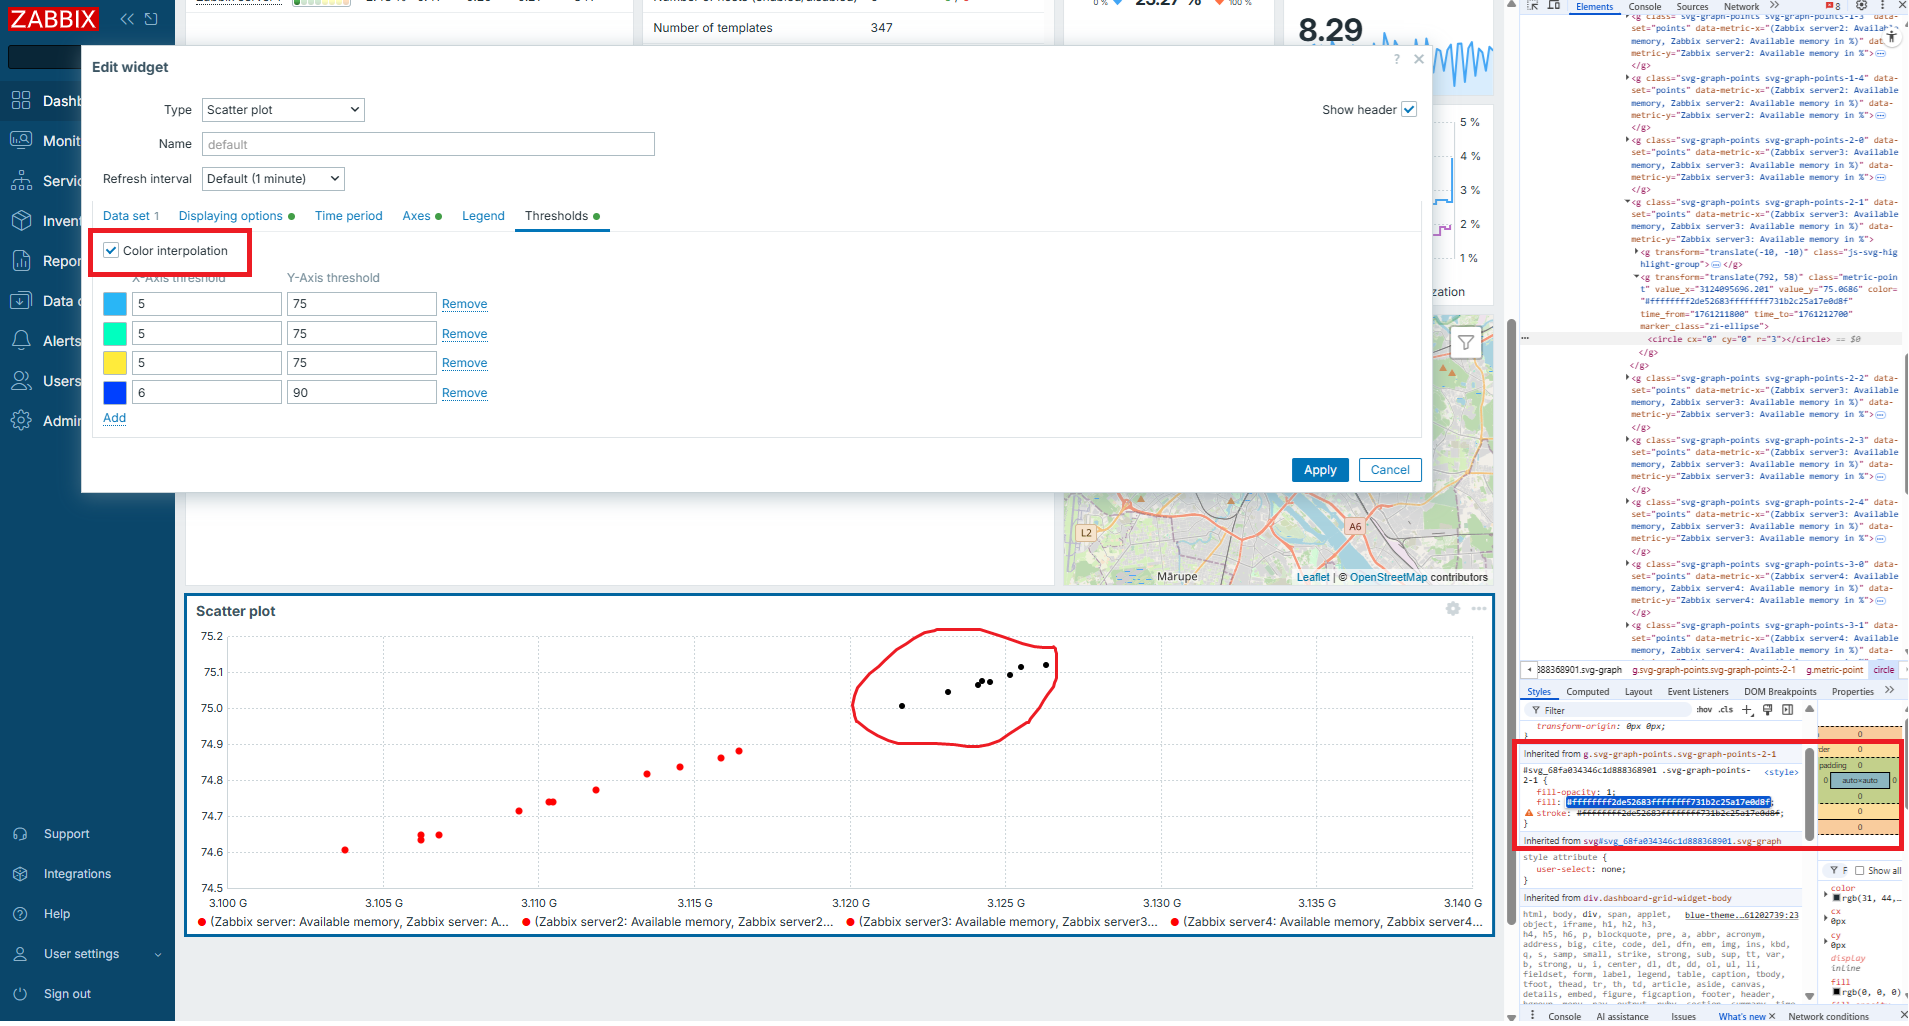
Task: Open the Integrations icon in sidebar
Action: click(x=20, y=874)
